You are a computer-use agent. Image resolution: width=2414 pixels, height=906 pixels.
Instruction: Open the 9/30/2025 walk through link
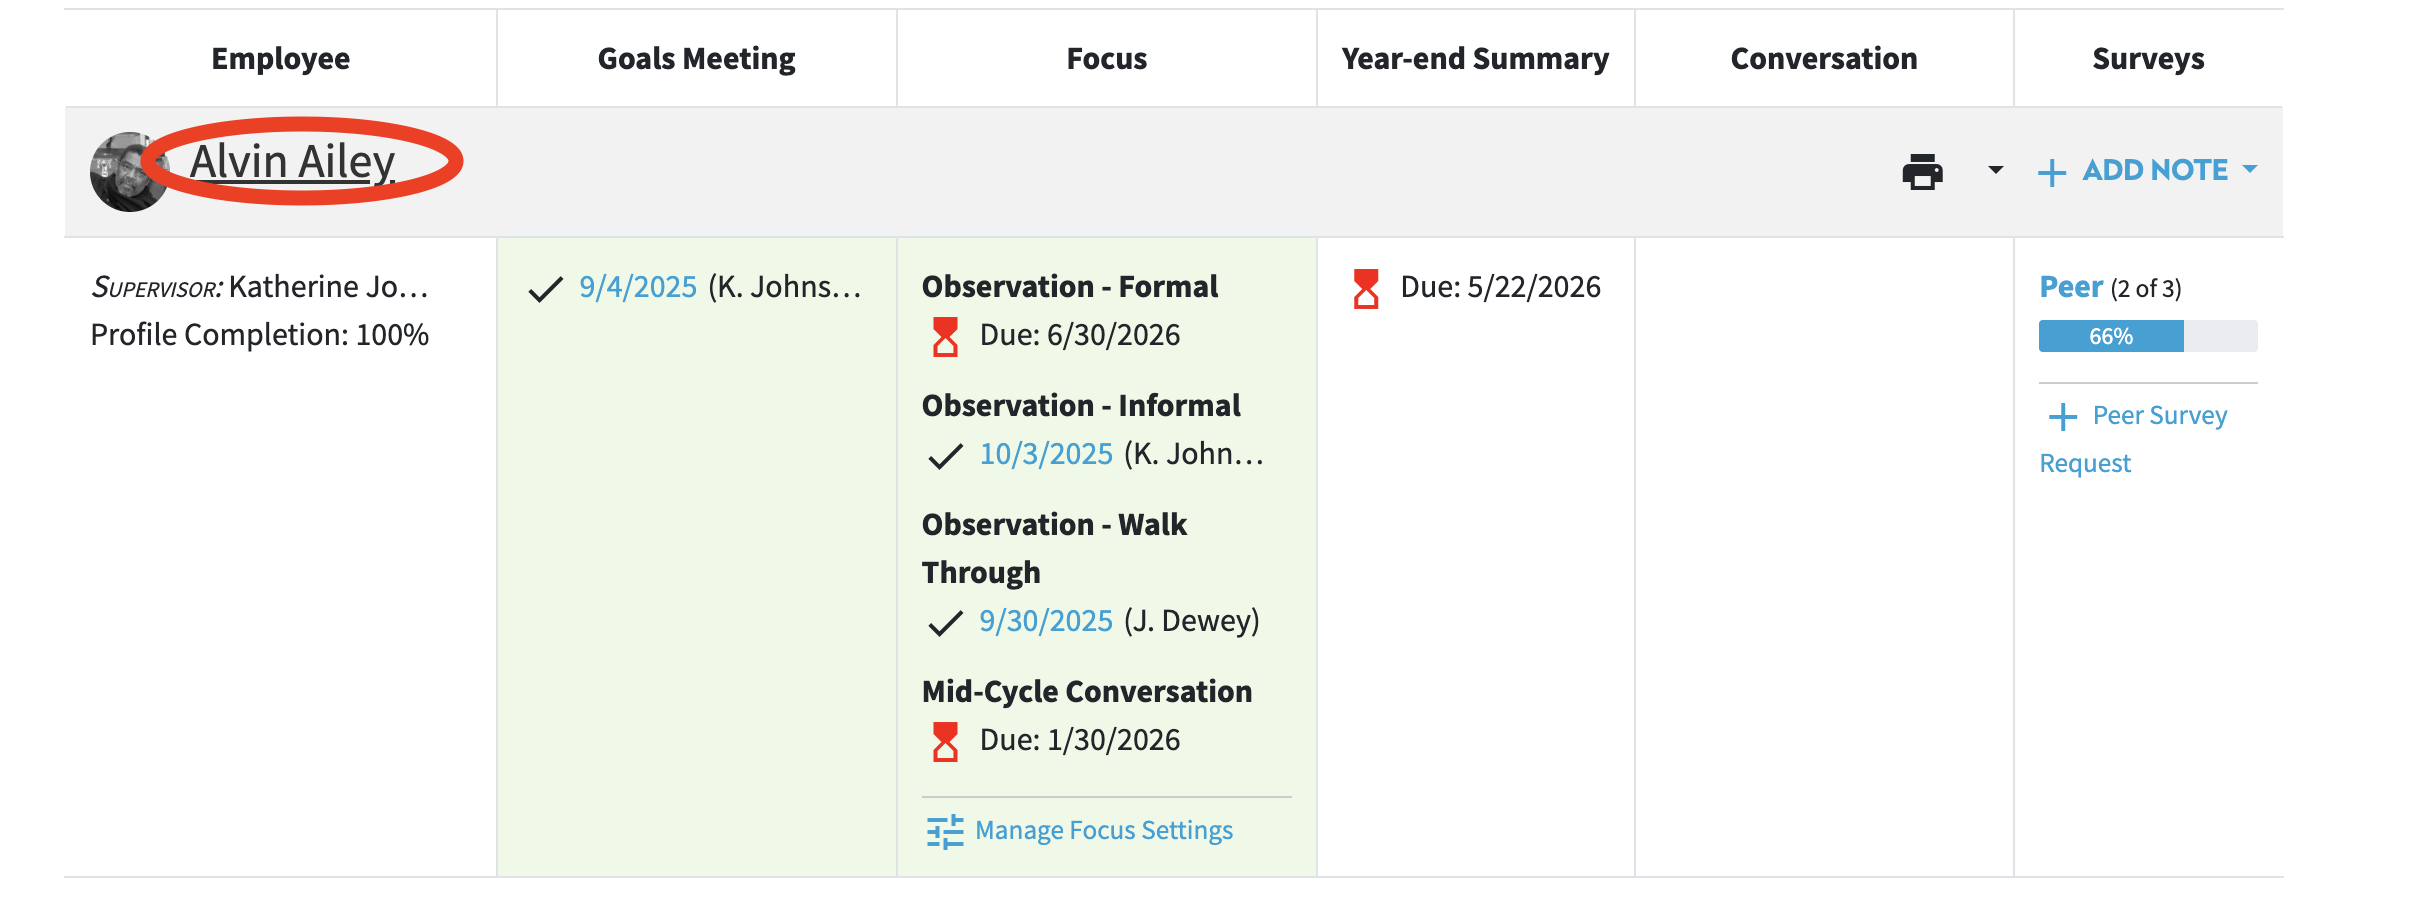(1045, 622)
